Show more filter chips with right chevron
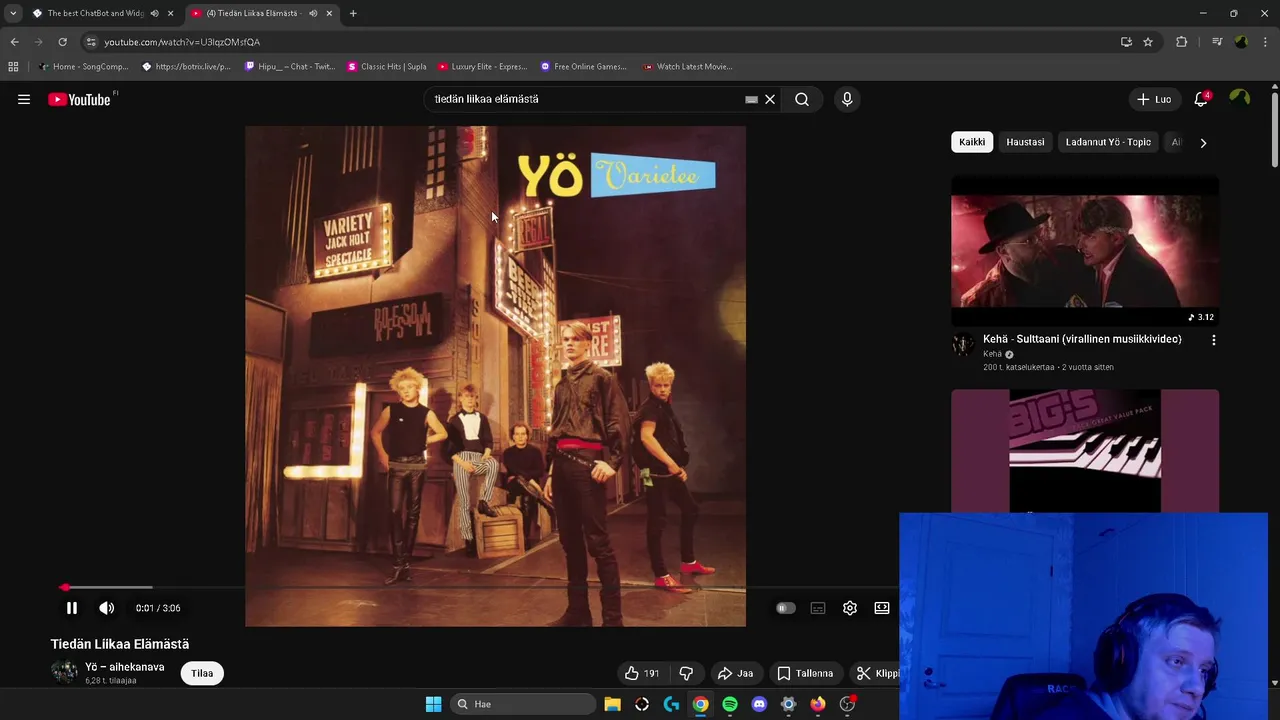This screenshot has width=1280, height=720. pyautogui.click(x=1203, y=143)
